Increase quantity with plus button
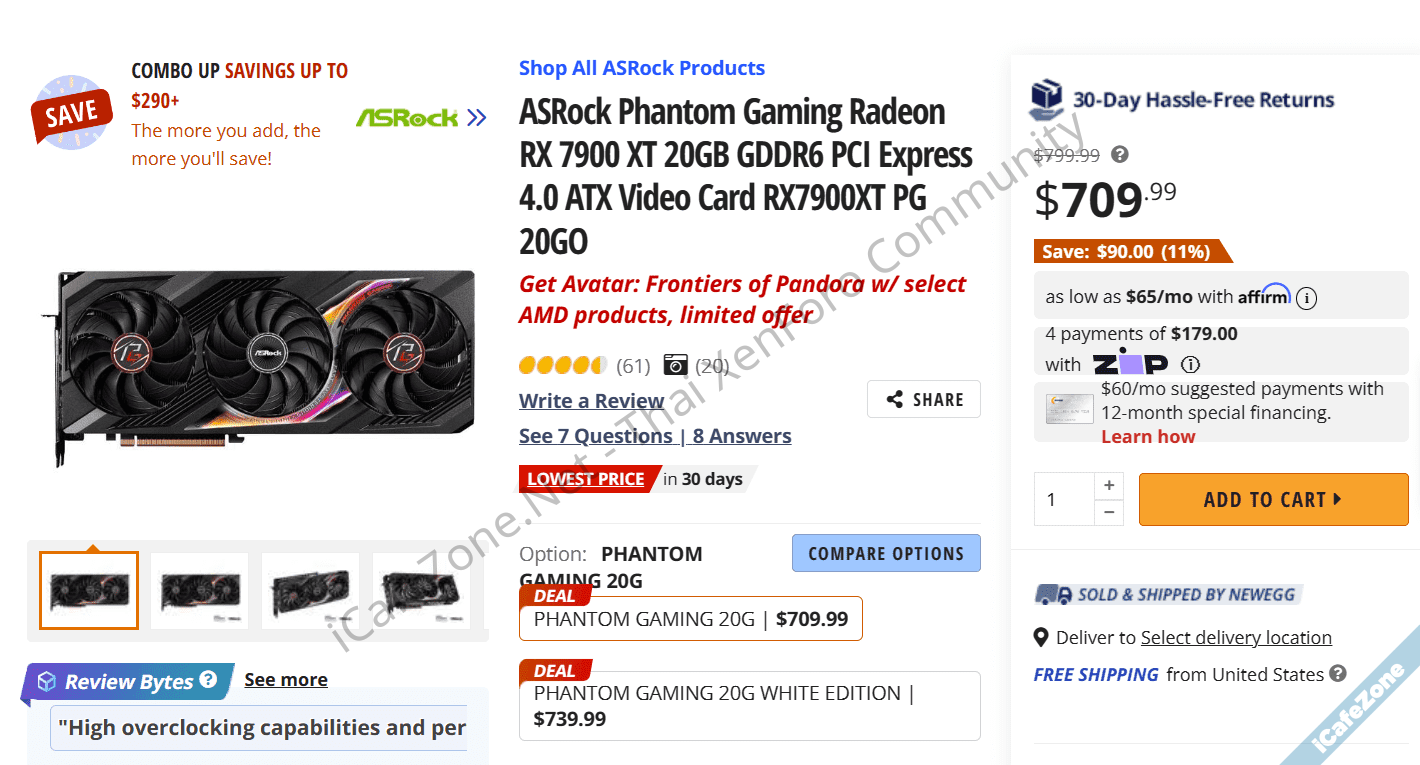Screen dimensions: 1420x765 1109,486
